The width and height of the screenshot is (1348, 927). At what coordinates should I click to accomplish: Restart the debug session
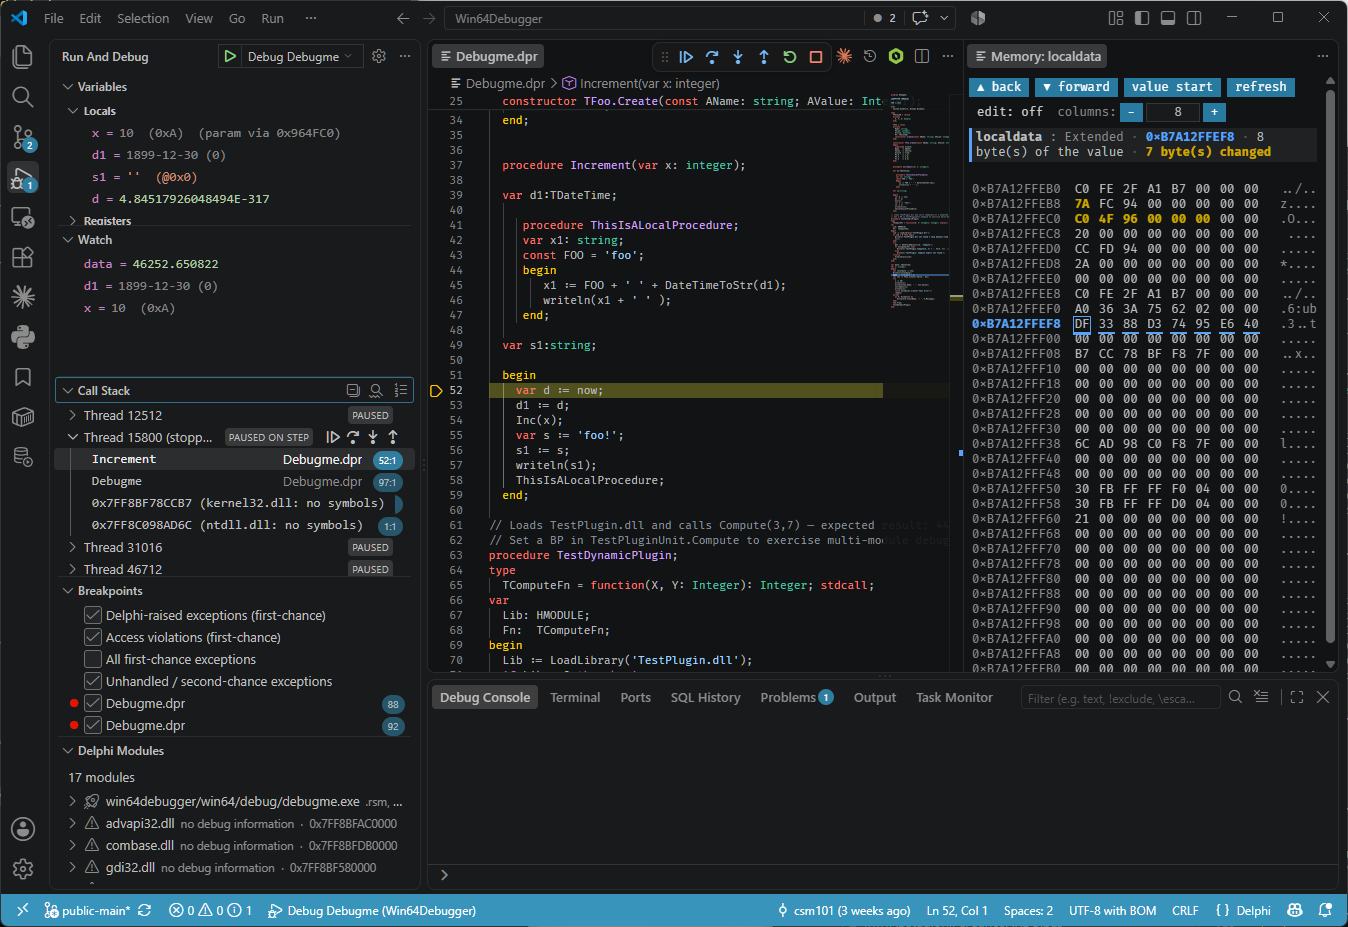point(790,57)
